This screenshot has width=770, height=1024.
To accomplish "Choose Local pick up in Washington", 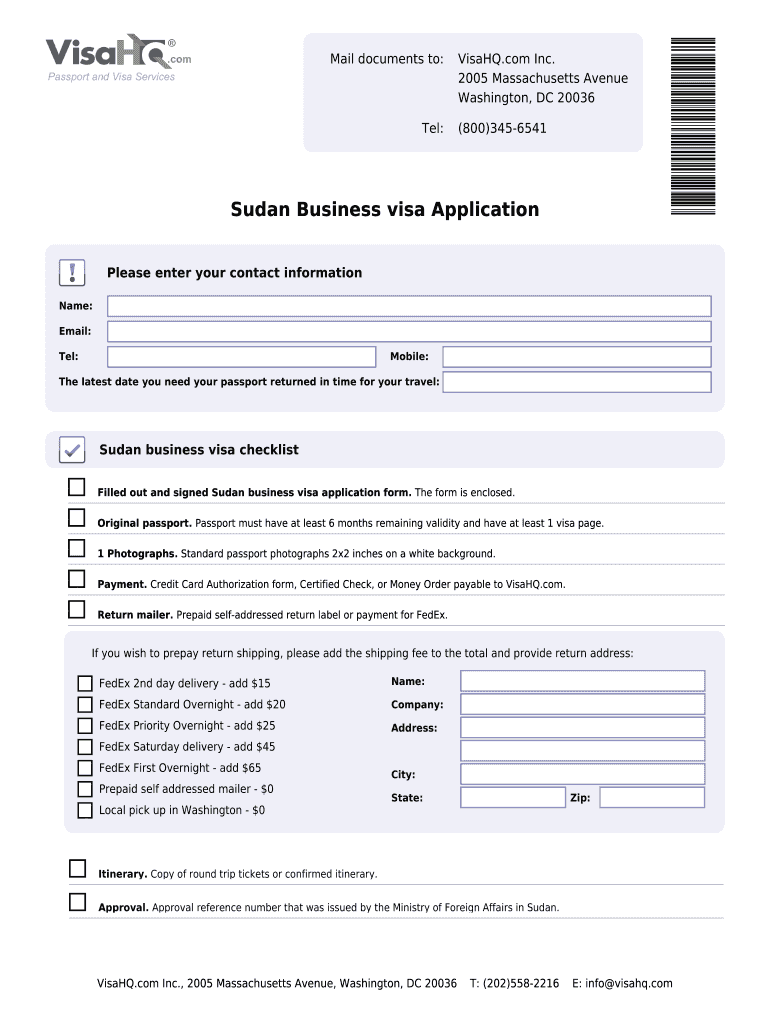I will [85, 810].
